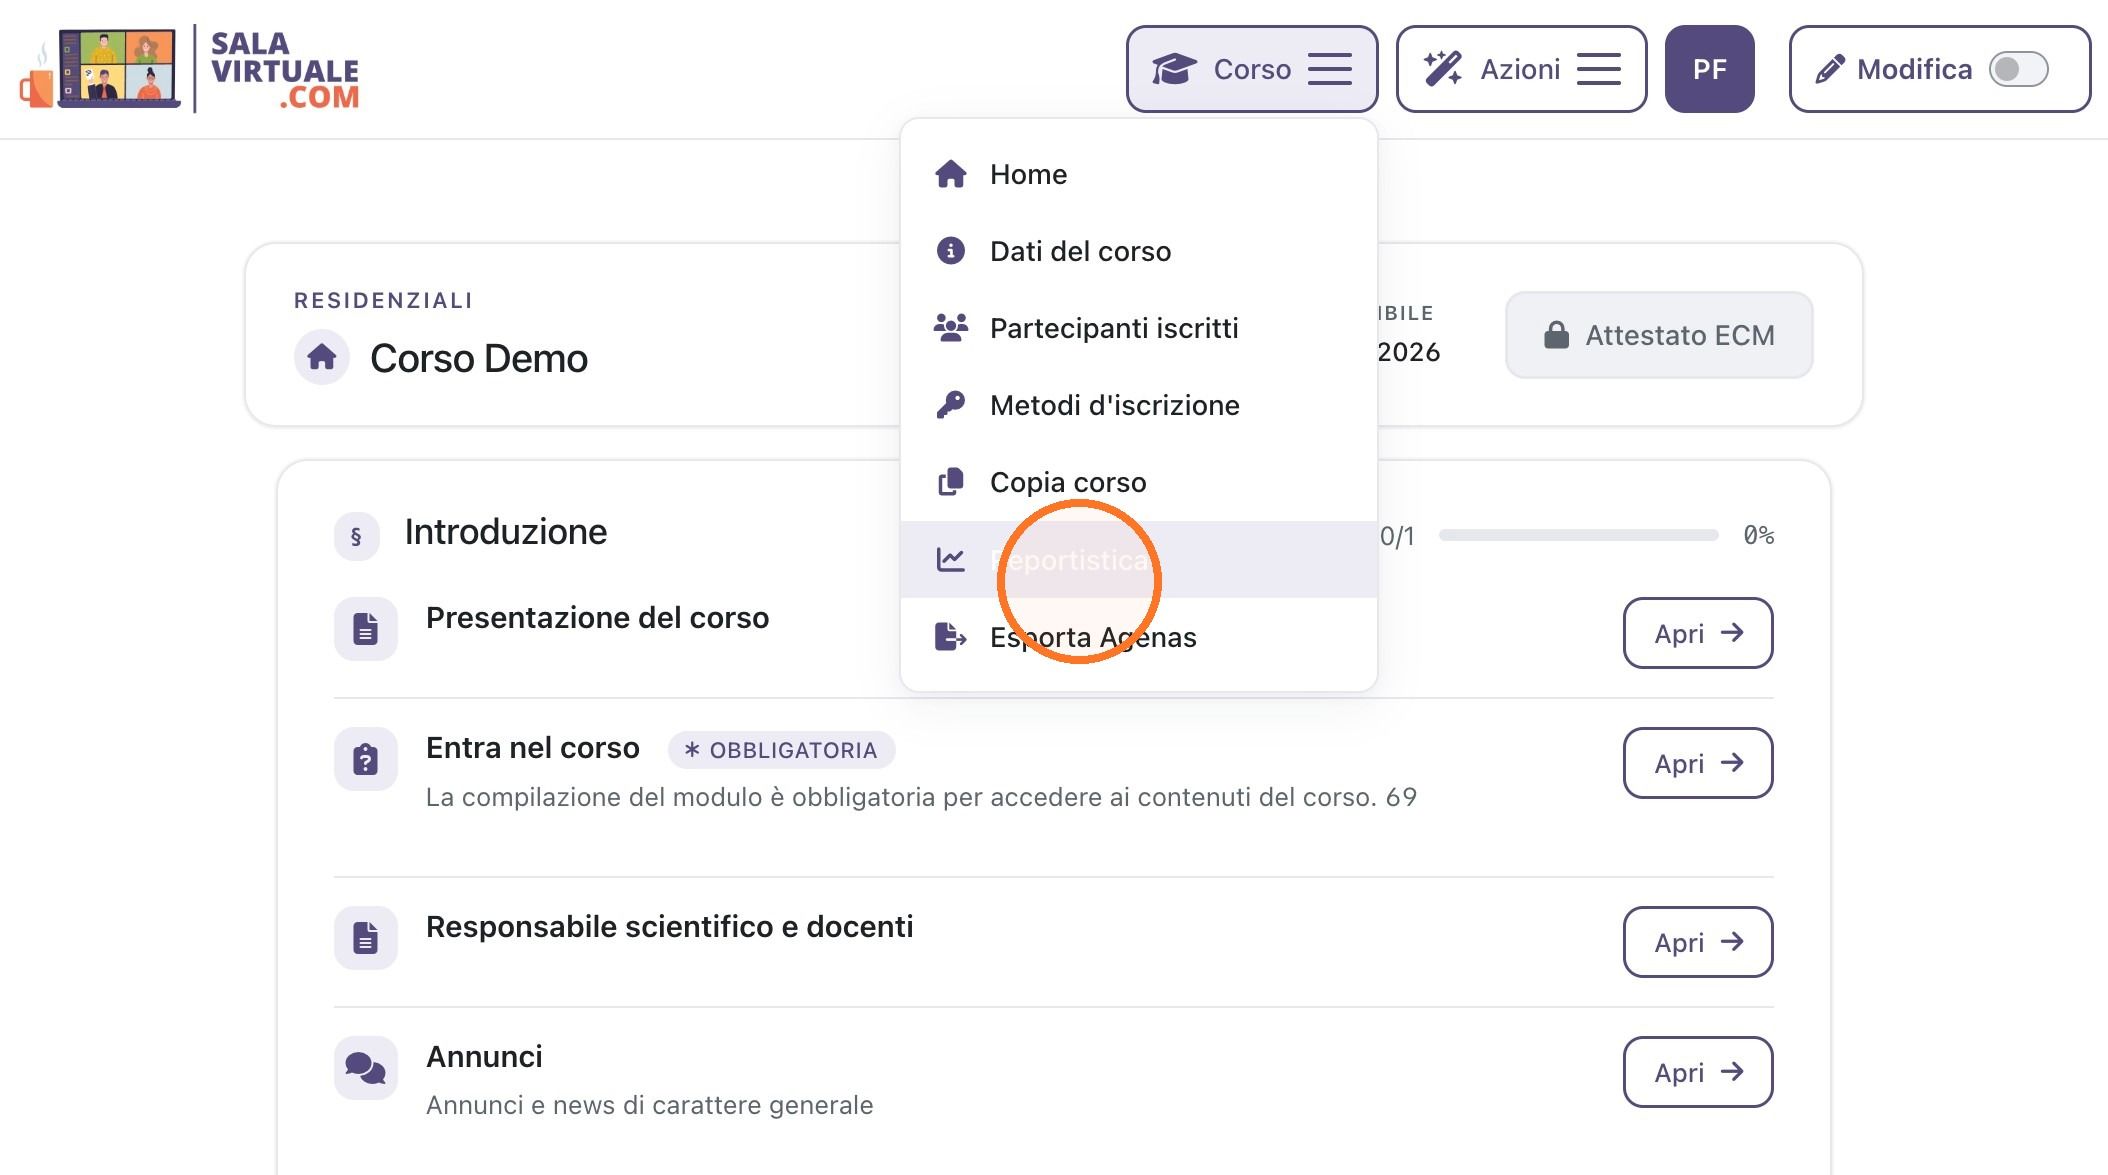
Task: Click the clipboard question icon for Entra nel corso
Action: pos(365,759)
